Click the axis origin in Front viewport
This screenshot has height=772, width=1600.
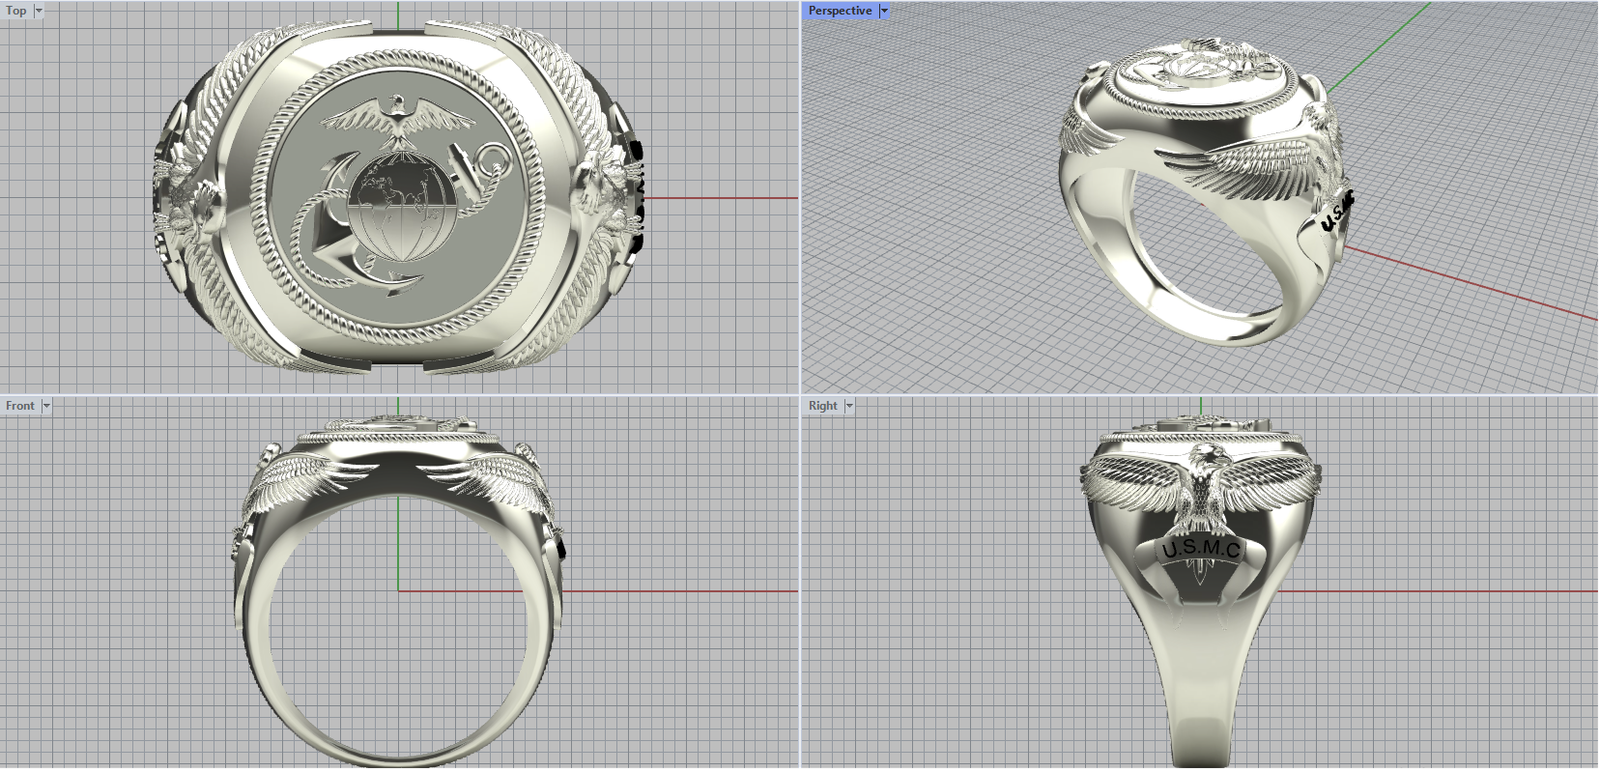click(399, 590)
